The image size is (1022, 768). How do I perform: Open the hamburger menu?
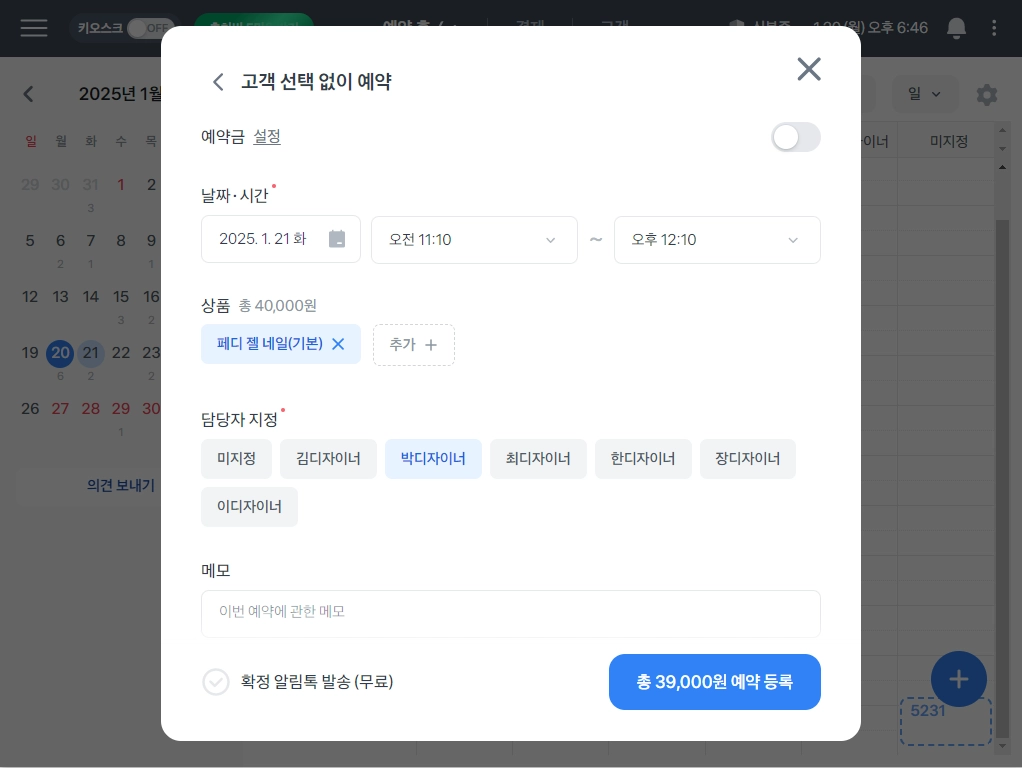[34, 28]
